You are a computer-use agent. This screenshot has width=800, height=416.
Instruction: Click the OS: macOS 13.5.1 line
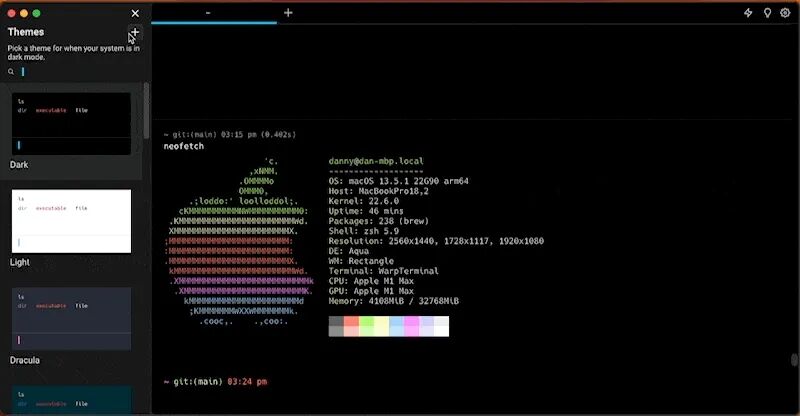click(398, 181)
